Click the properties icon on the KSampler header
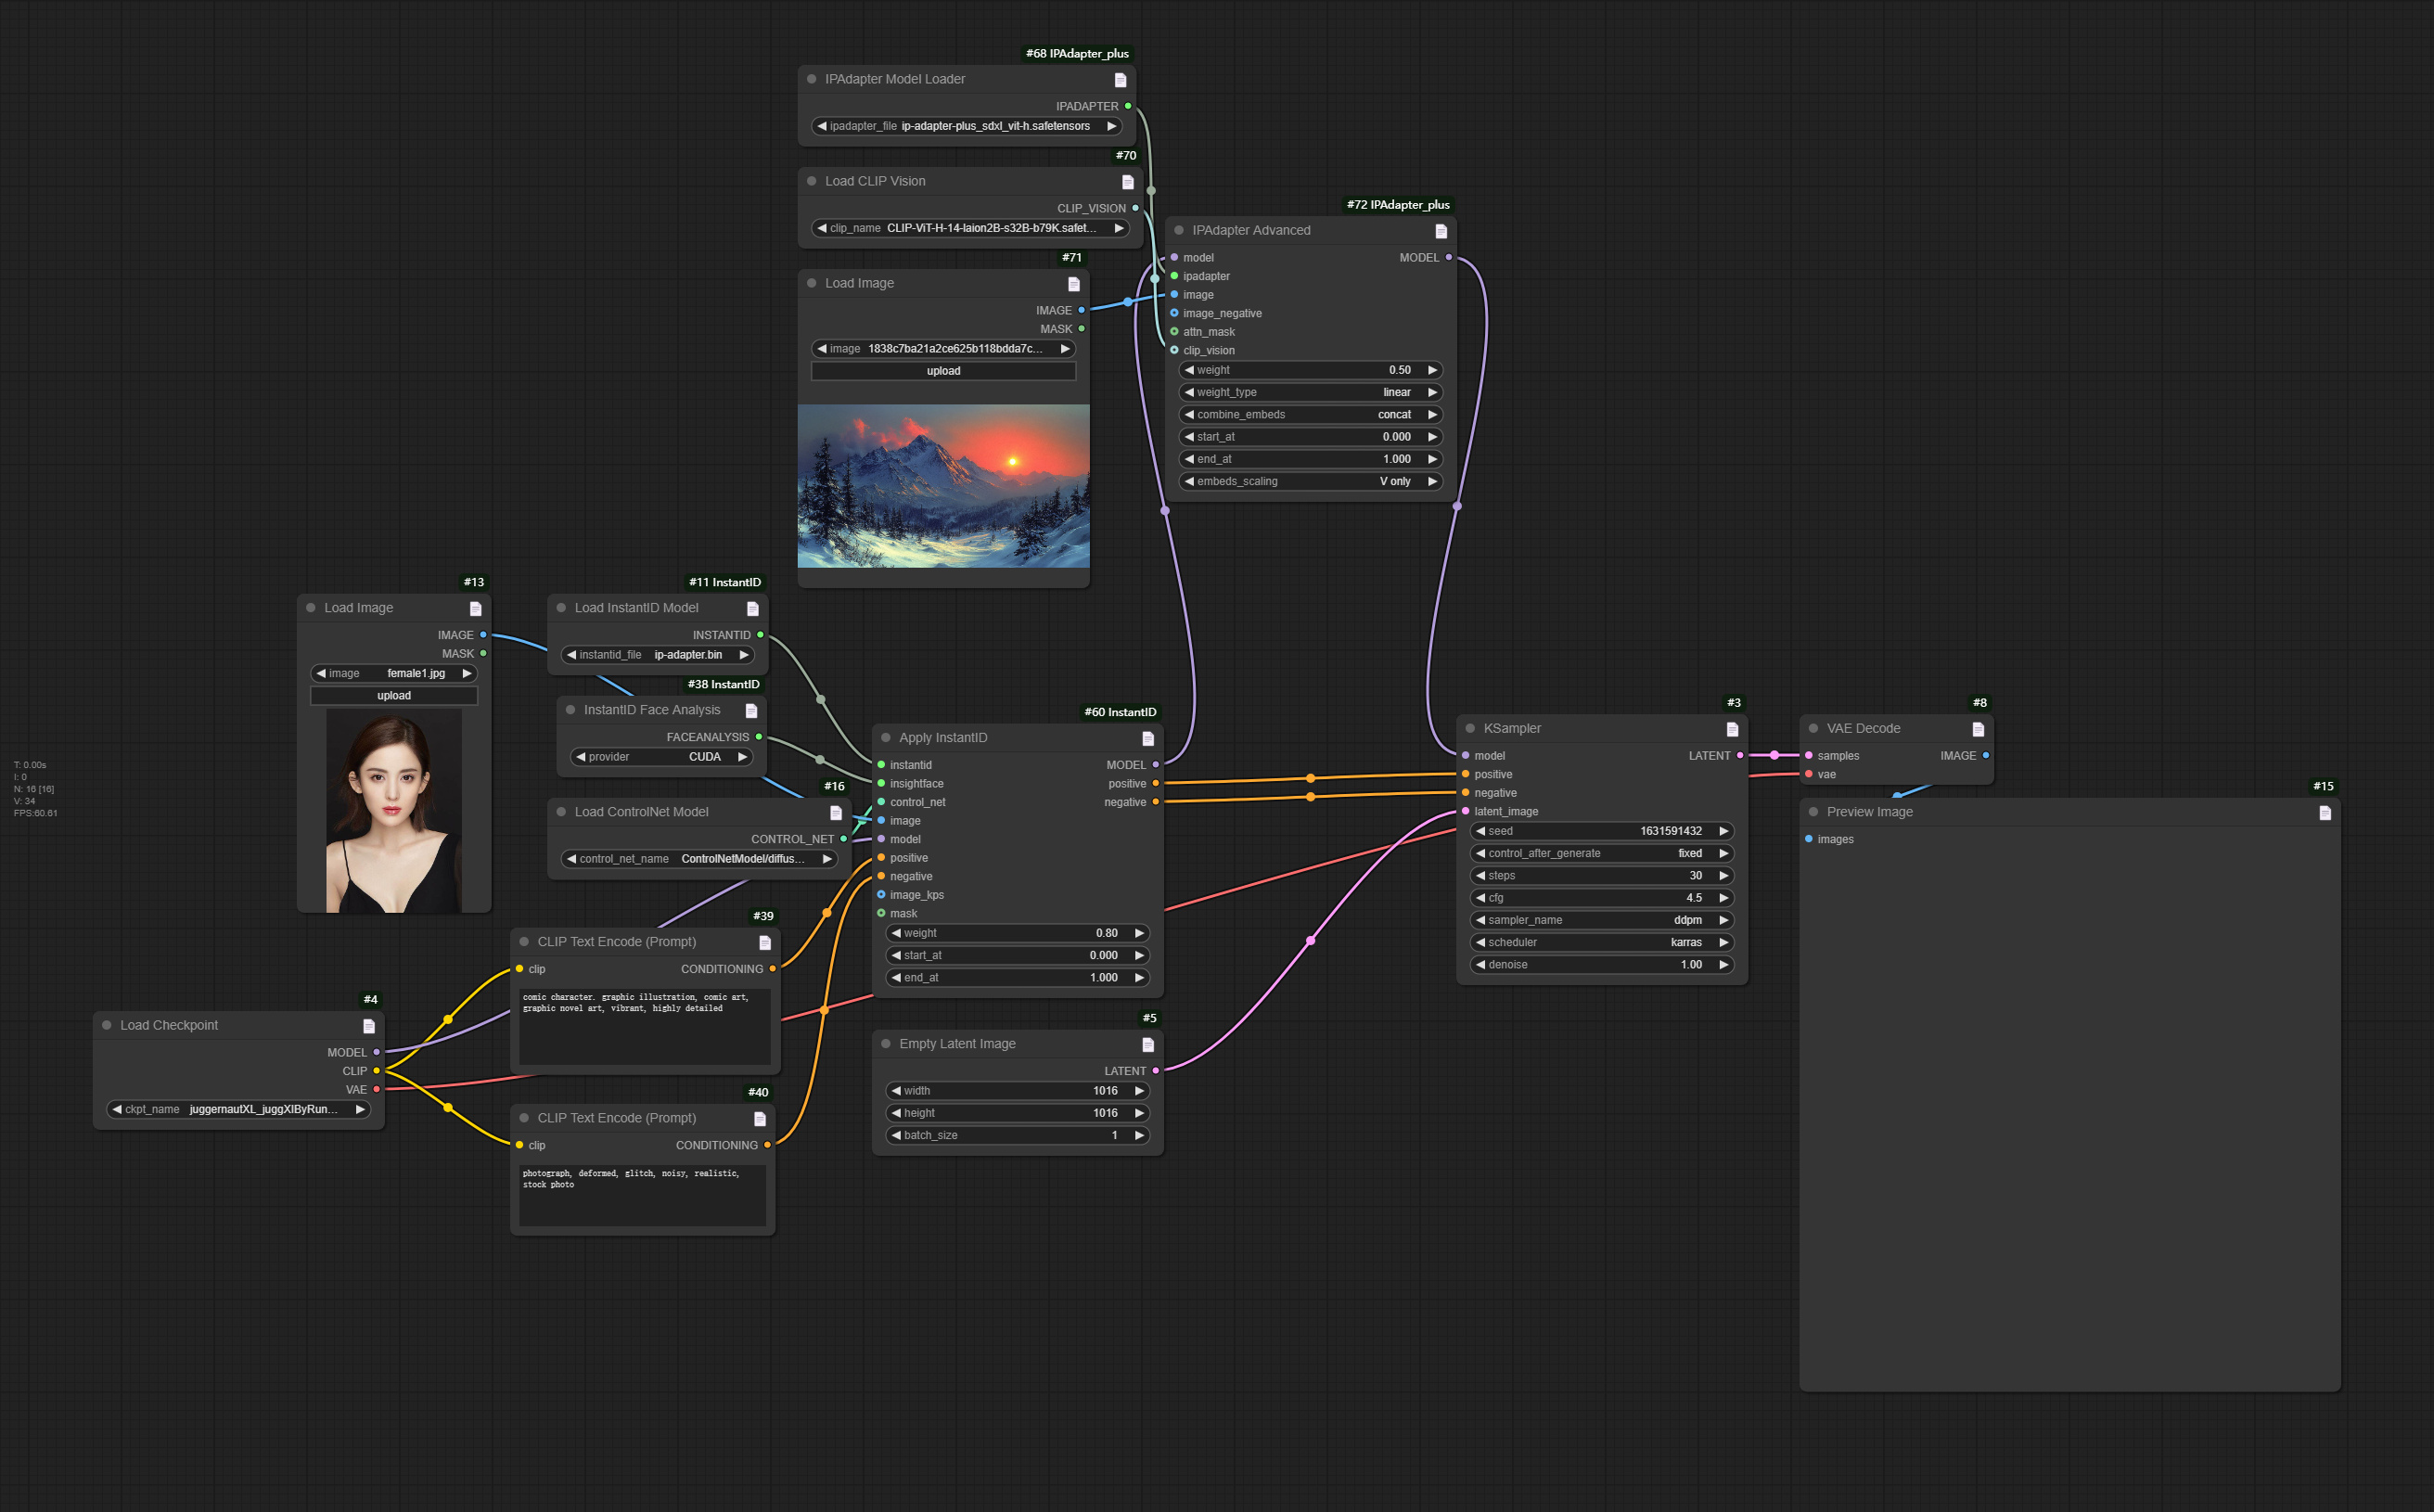Screen dimensions: 2434x1512 point(1732,728)
